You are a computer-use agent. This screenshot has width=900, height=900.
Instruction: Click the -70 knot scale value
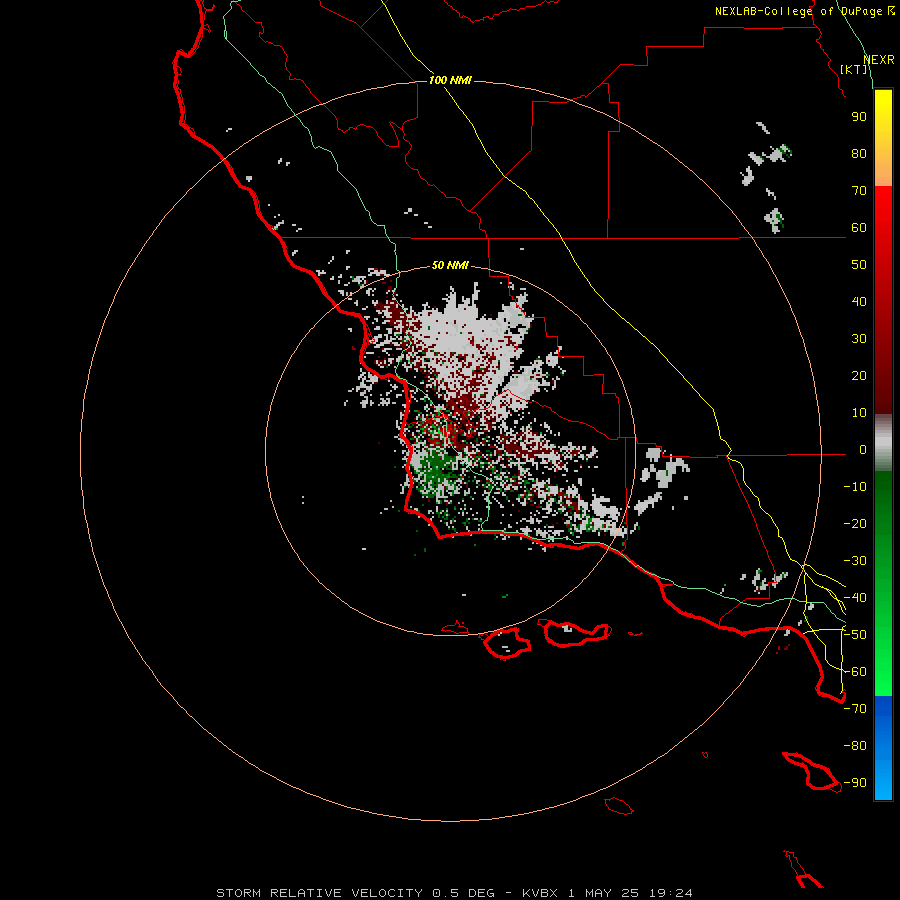pyautogui.click(x=855, y=709)
